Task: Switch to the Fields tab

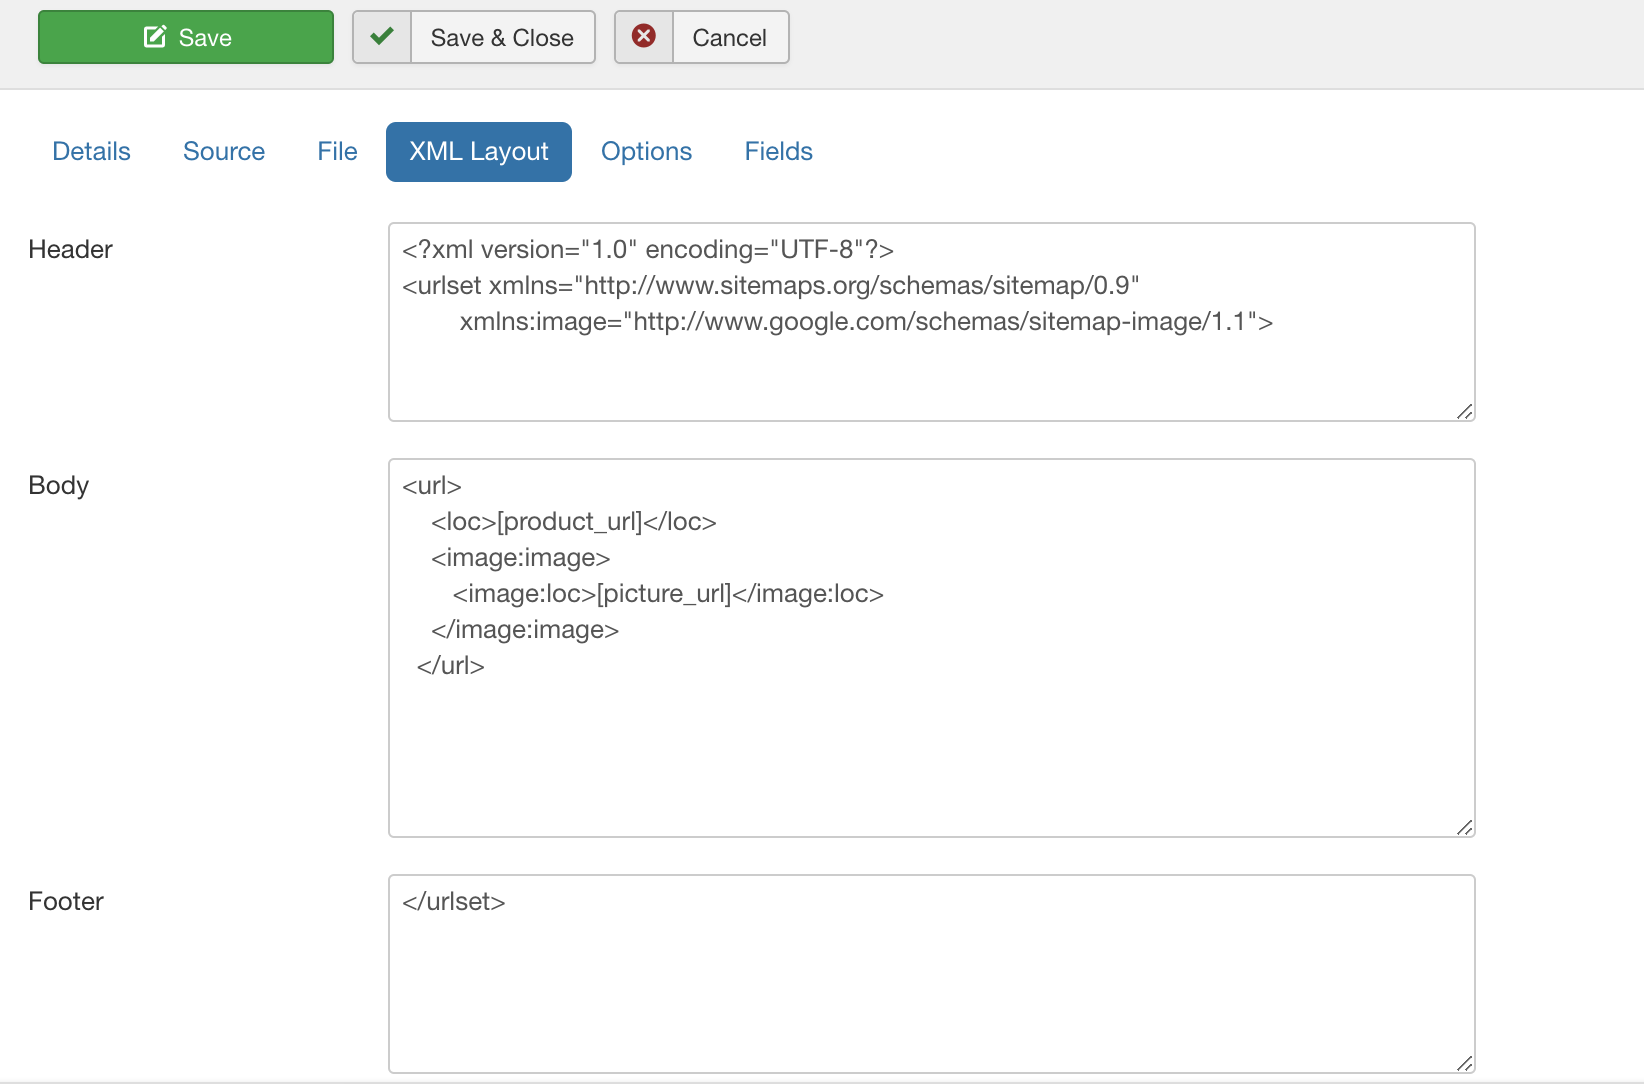Action: coord(778,151)
